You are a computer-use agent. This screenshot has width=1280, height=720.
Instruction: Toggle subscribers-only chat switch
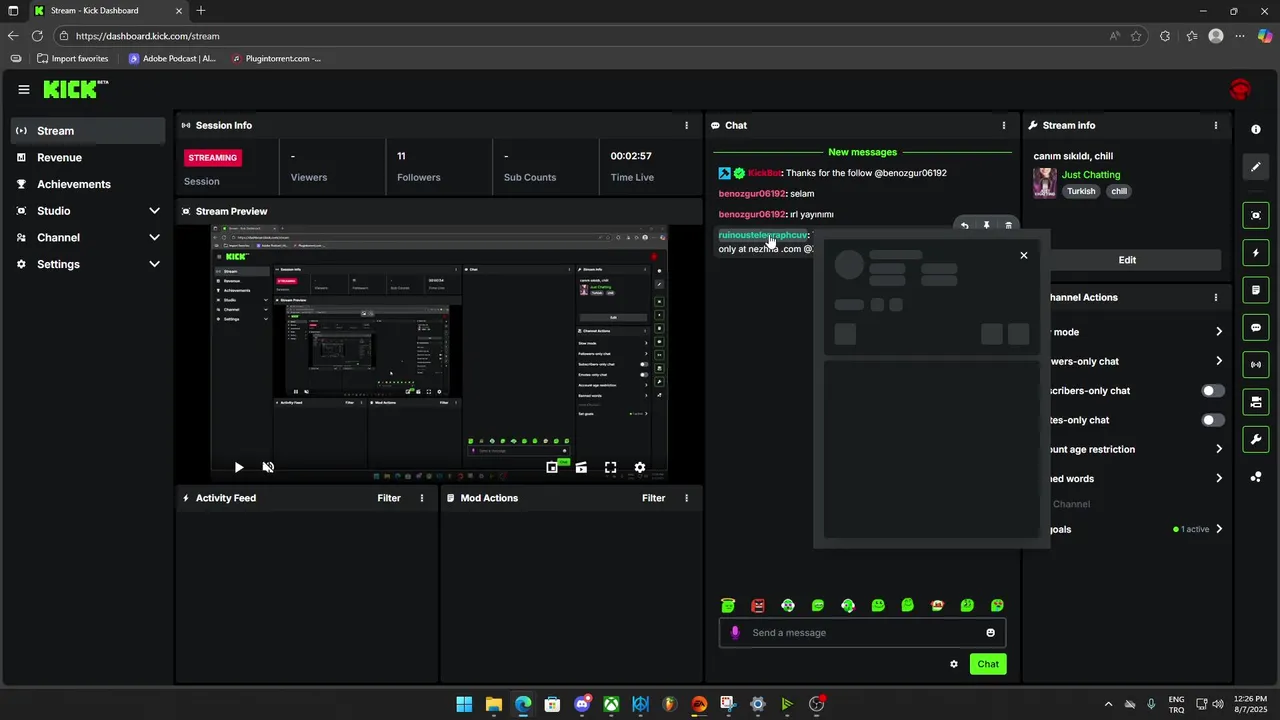point(1212,391)
